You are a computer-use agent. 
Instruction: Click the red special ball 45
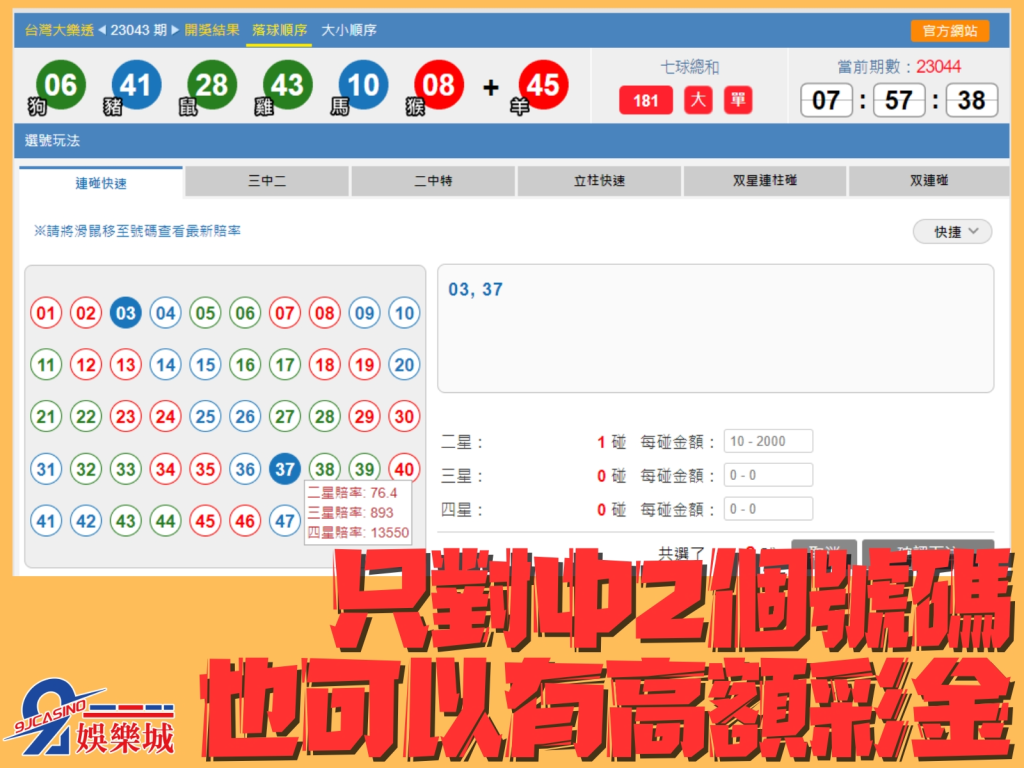pyautogui.click(x=543, y=85)
